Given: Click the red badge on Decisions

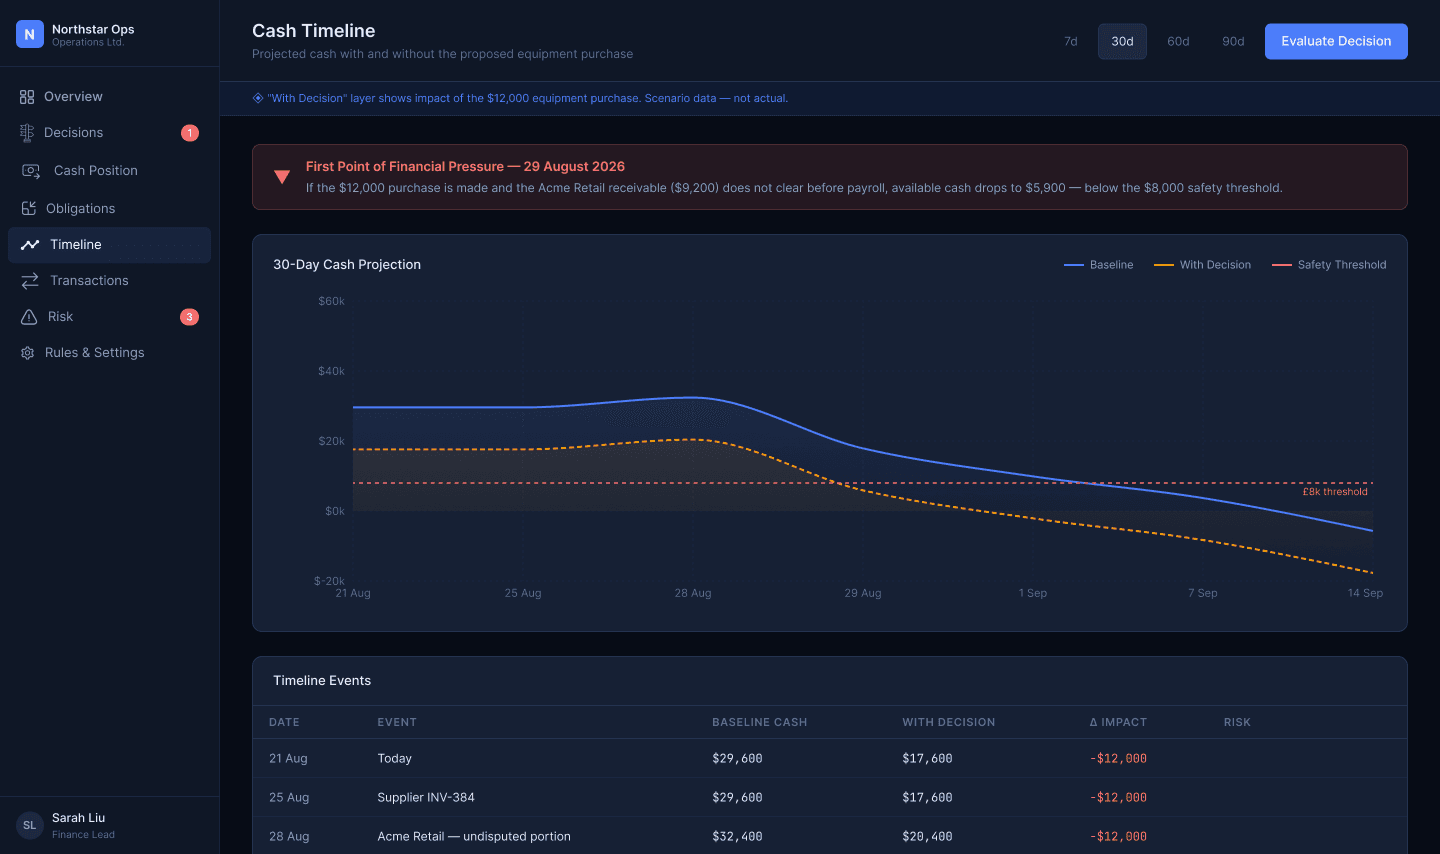Looking at the screenshot, I should pyautogui.click(x=190, y=133).
